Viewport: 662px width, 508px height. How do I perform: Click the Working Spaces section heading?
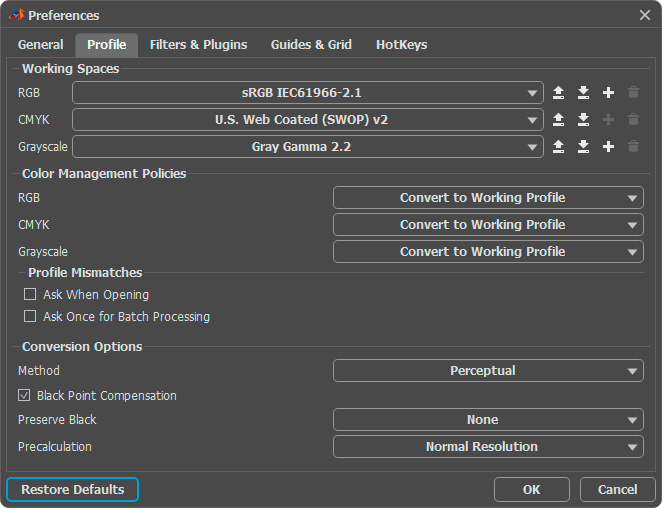point(71,68)
